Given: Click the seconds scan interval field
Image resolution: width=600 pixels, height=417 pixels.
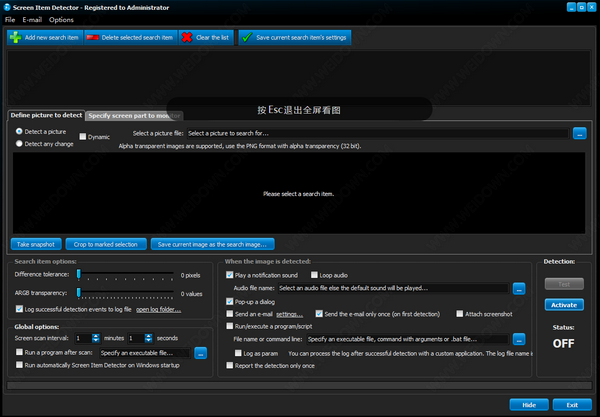Looking at the screenshot, I should (x=136, y=338).
